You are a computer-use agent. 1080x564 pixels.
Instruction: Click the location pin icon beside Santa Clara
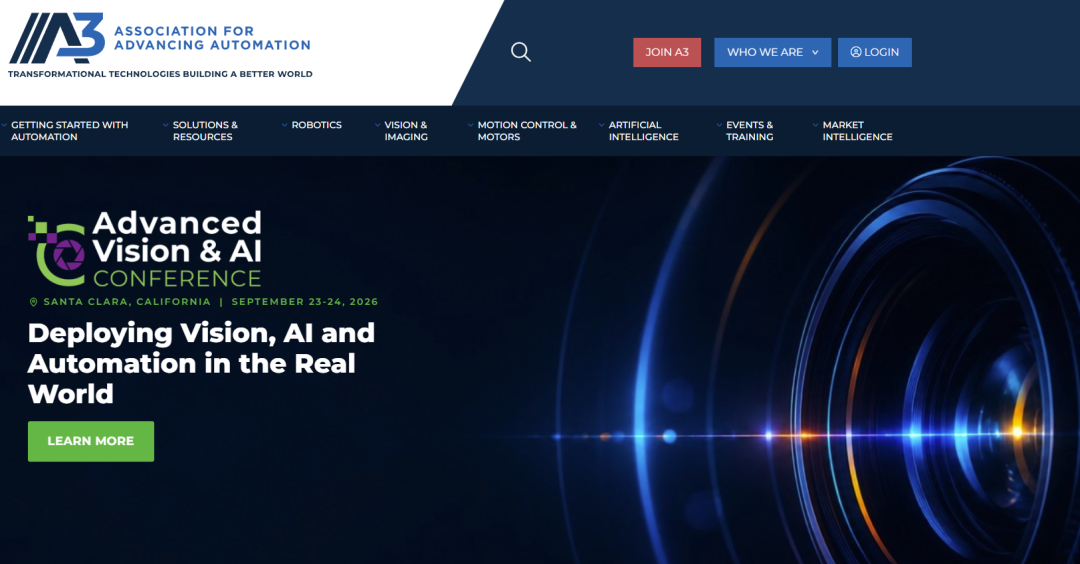(33, 302)
